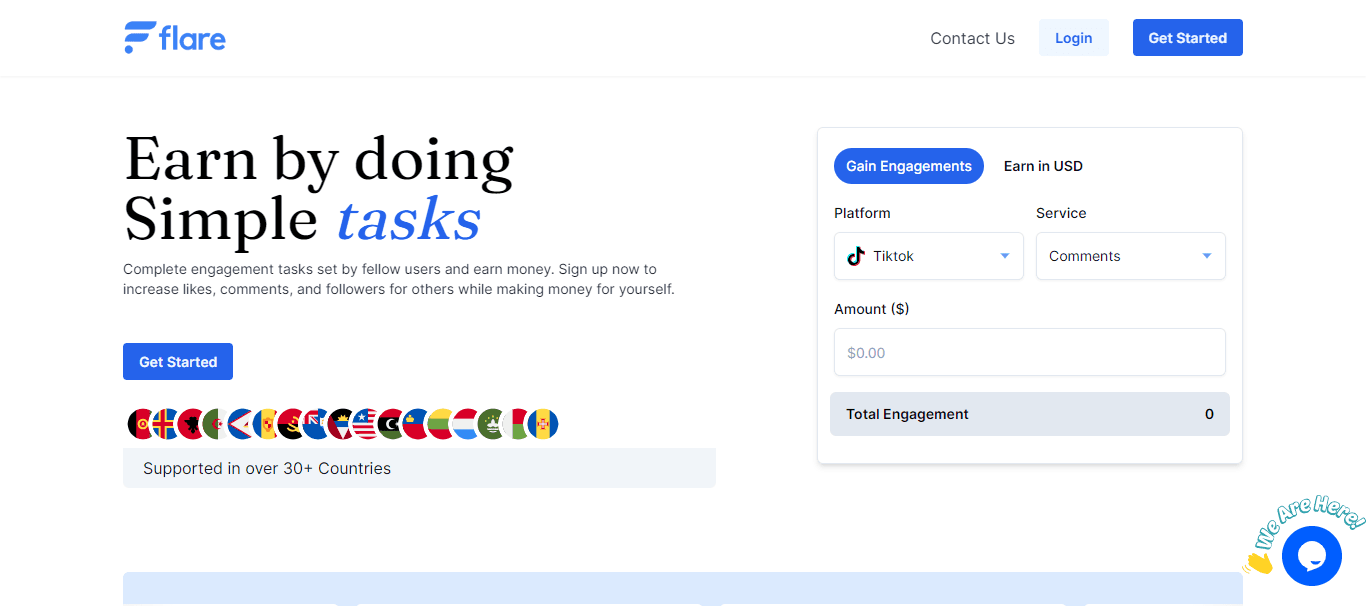The image size is (1366, 606).
Task: Click the Madeira flag at the row's end
Action: click(x=543, y=424)
